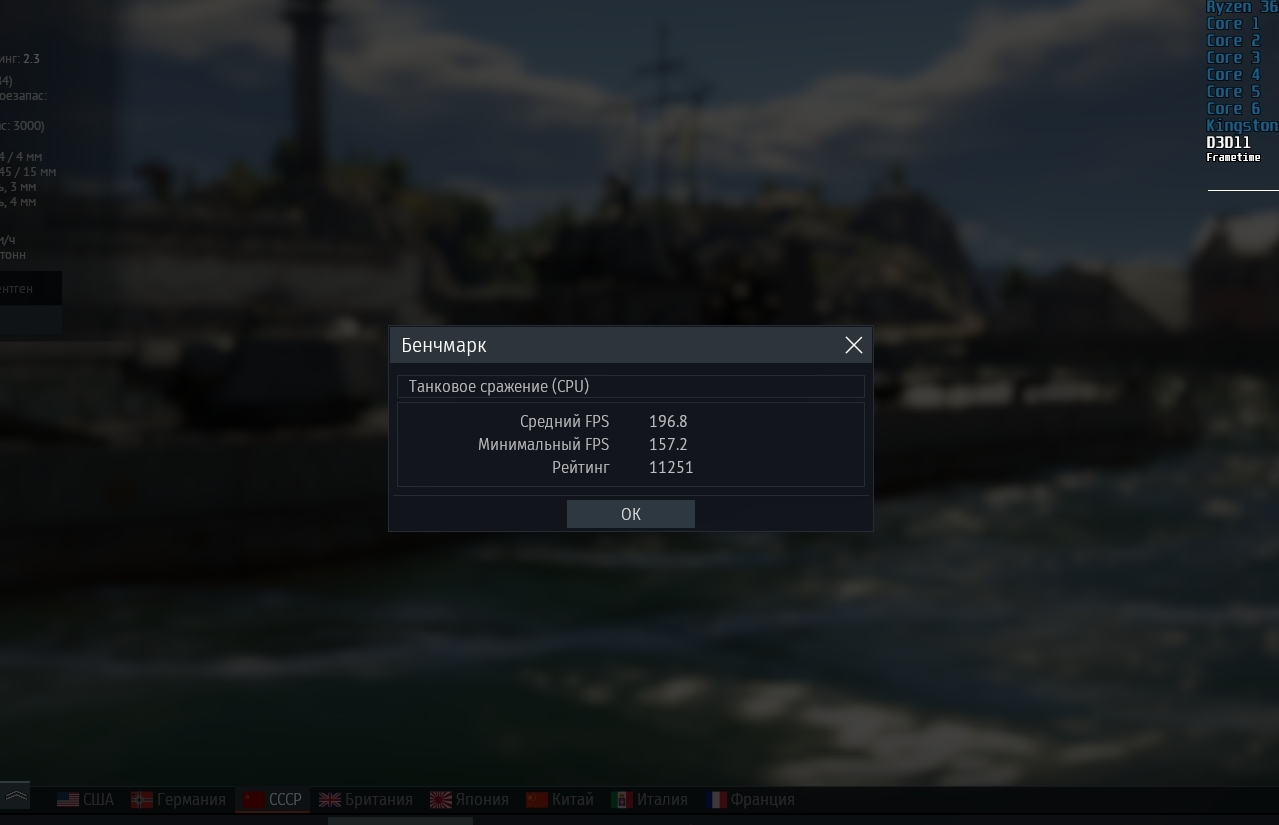The image size is (1279, 825).
Task: Pick the Japan rising sun flag icon
Action: 440,800
